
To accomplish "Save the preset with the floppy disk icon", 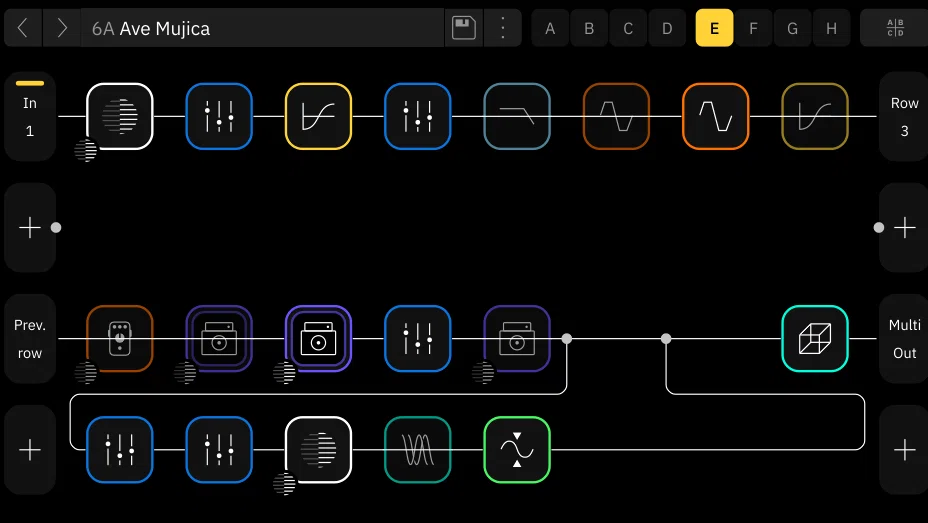I will [463, 28].
